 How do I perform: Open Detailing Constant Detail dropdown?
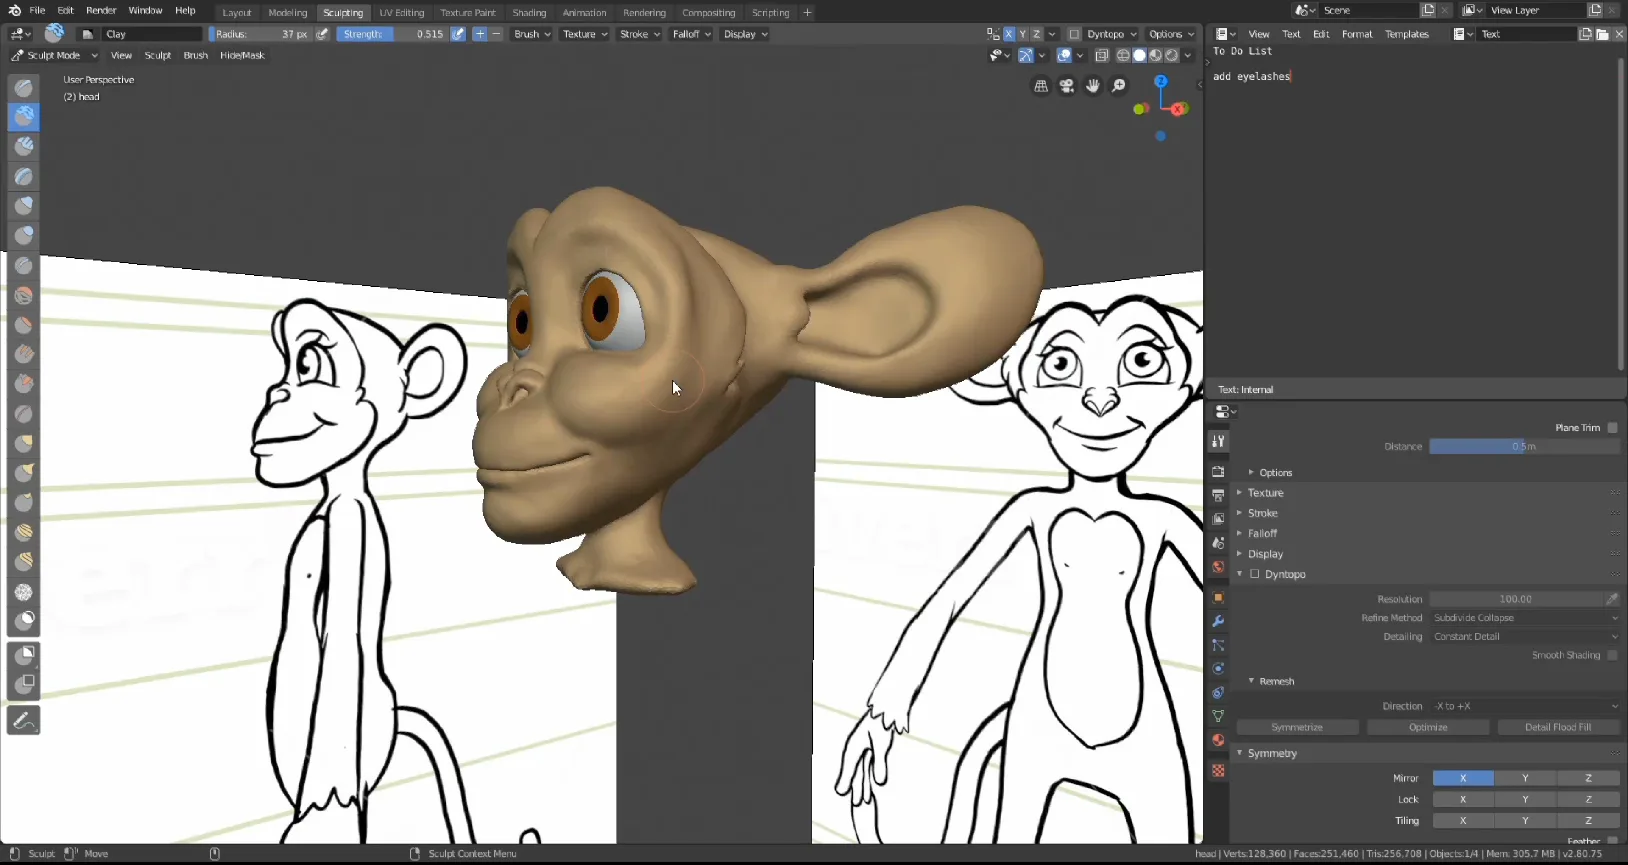[1525, 637]
